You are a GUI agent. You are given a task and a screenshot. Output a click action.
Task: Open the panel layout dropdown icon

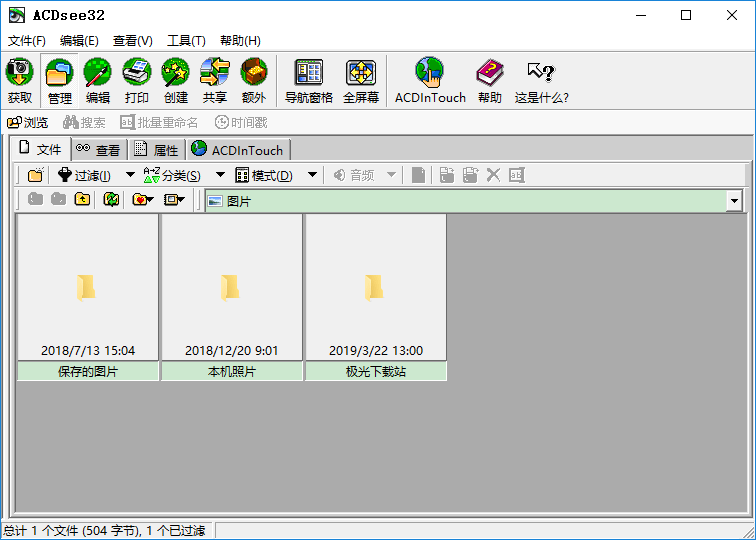pos(174,199)
